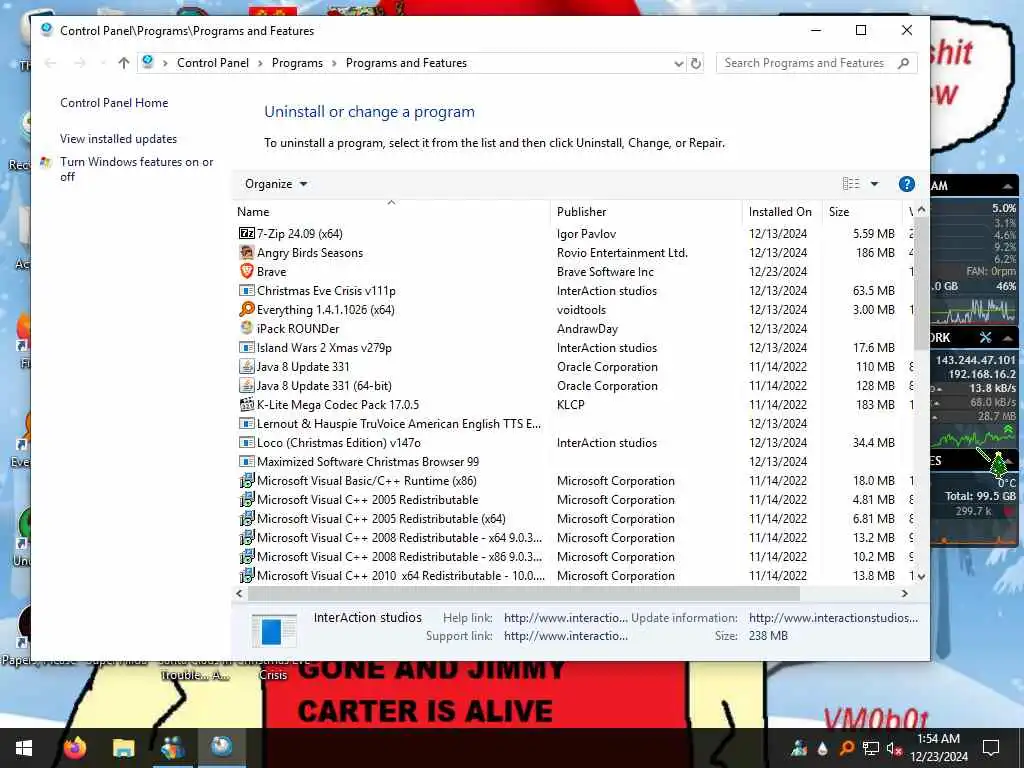
Task: Open View installed updates link
Action: click(x=118, y=138)
